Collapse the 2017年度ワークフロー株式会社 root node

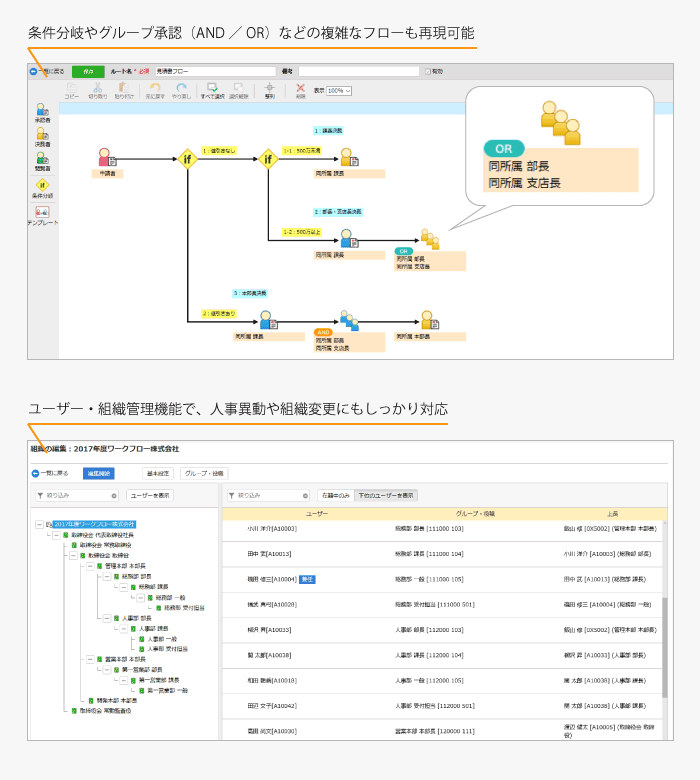(40, 524)
